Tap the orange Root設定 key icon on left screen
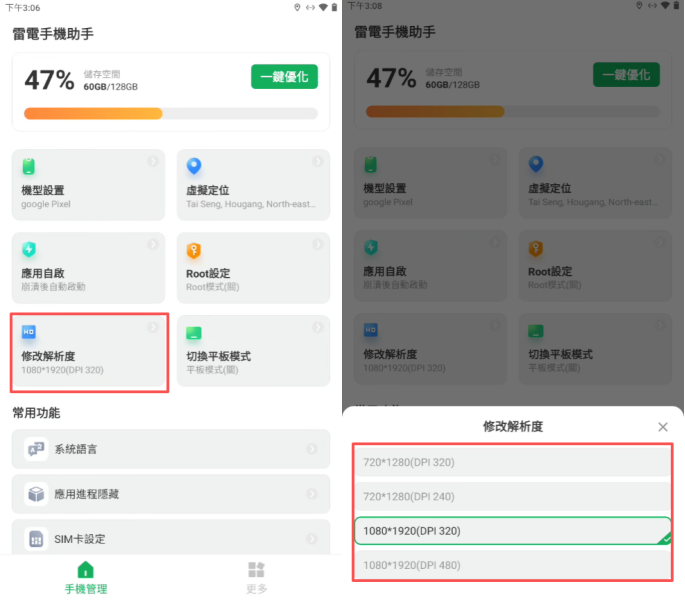 coord(194,249)
